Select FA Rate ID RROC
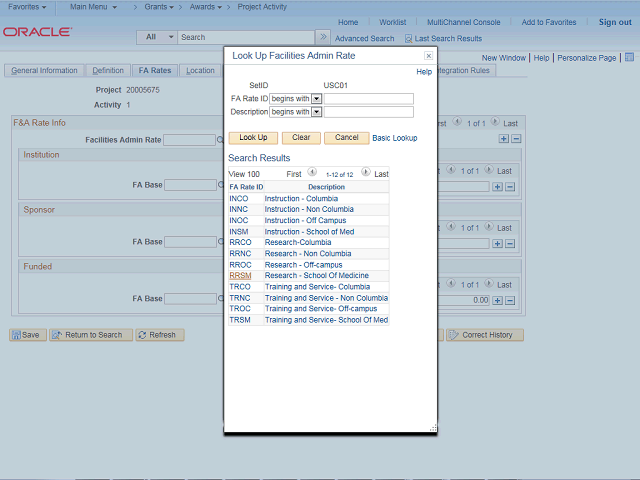Screen dimensions: 640x480 click(240, 265)
